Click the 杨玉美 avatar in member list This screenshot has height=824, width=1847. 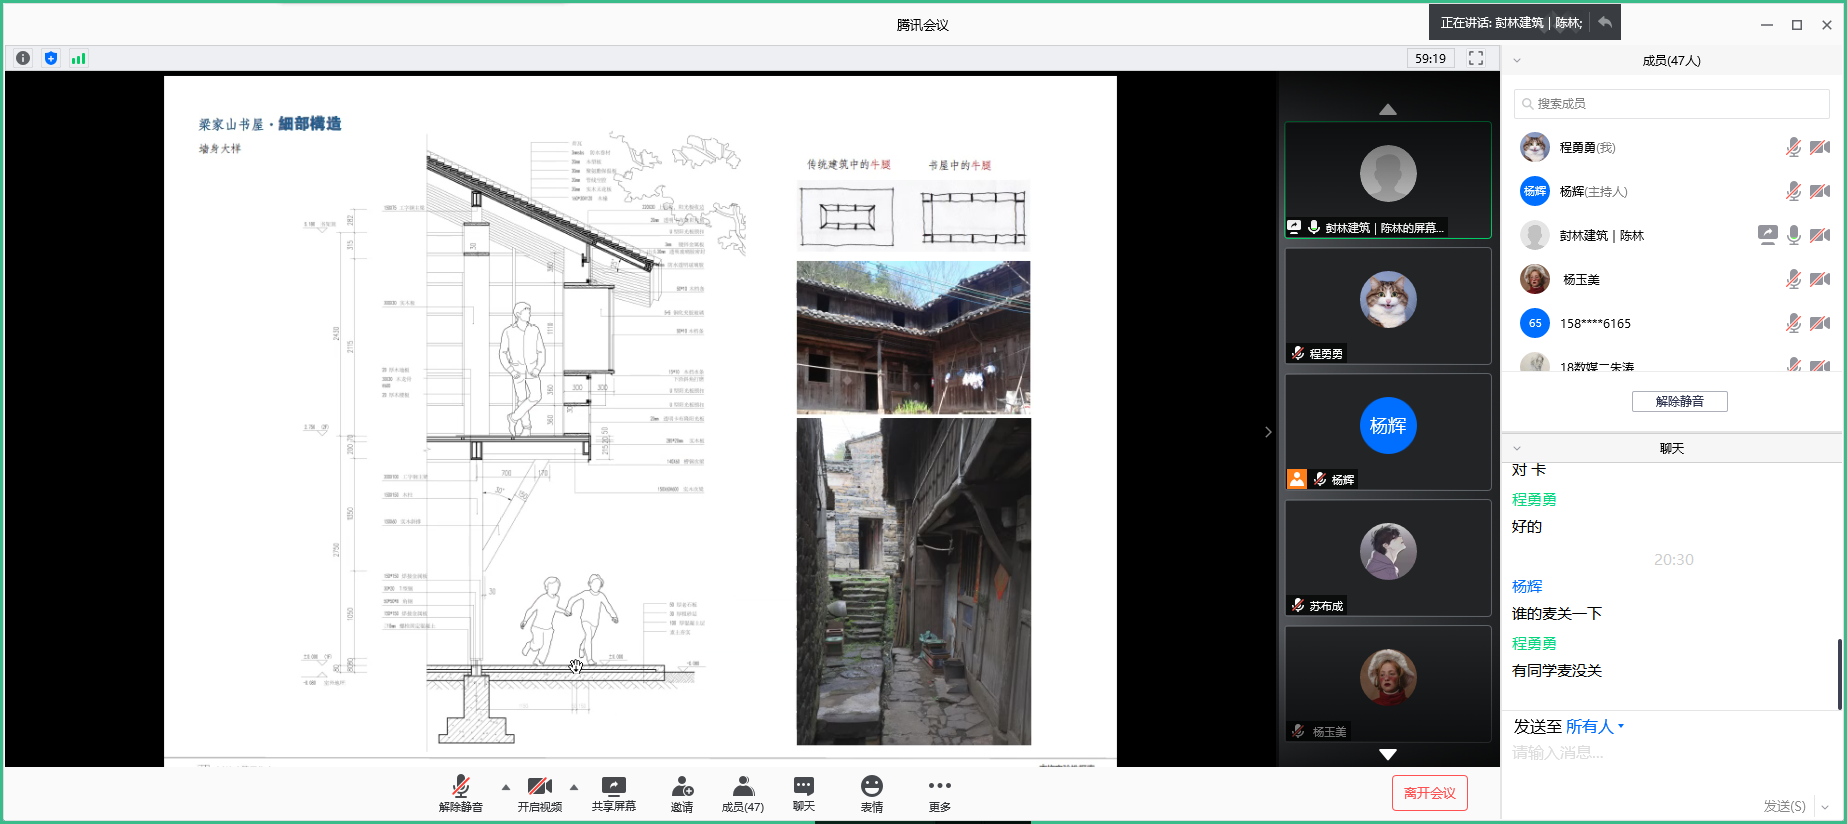tap(1535, 279)
